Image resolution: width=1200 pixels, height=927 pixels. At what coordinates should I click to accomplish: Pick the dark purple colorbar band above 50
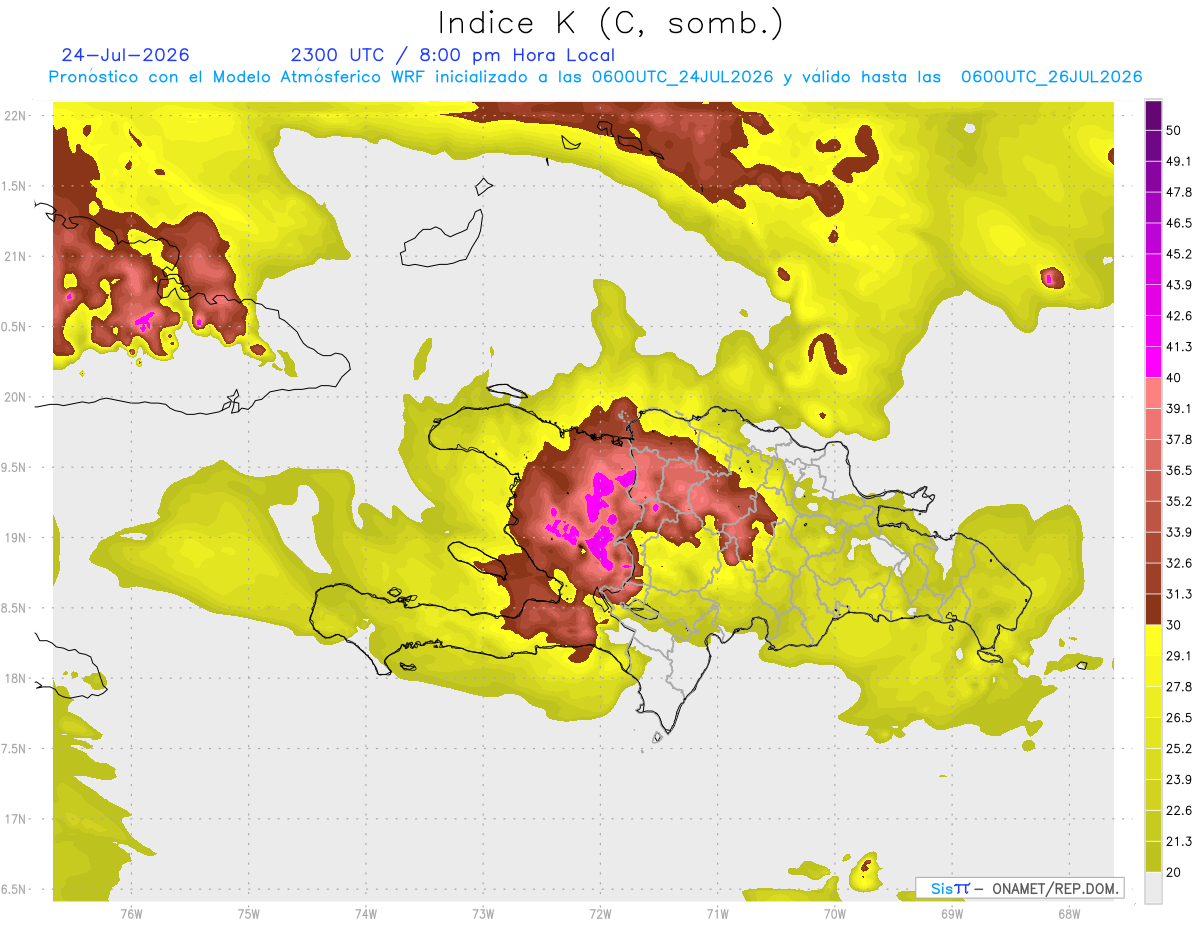[1153, 116]
